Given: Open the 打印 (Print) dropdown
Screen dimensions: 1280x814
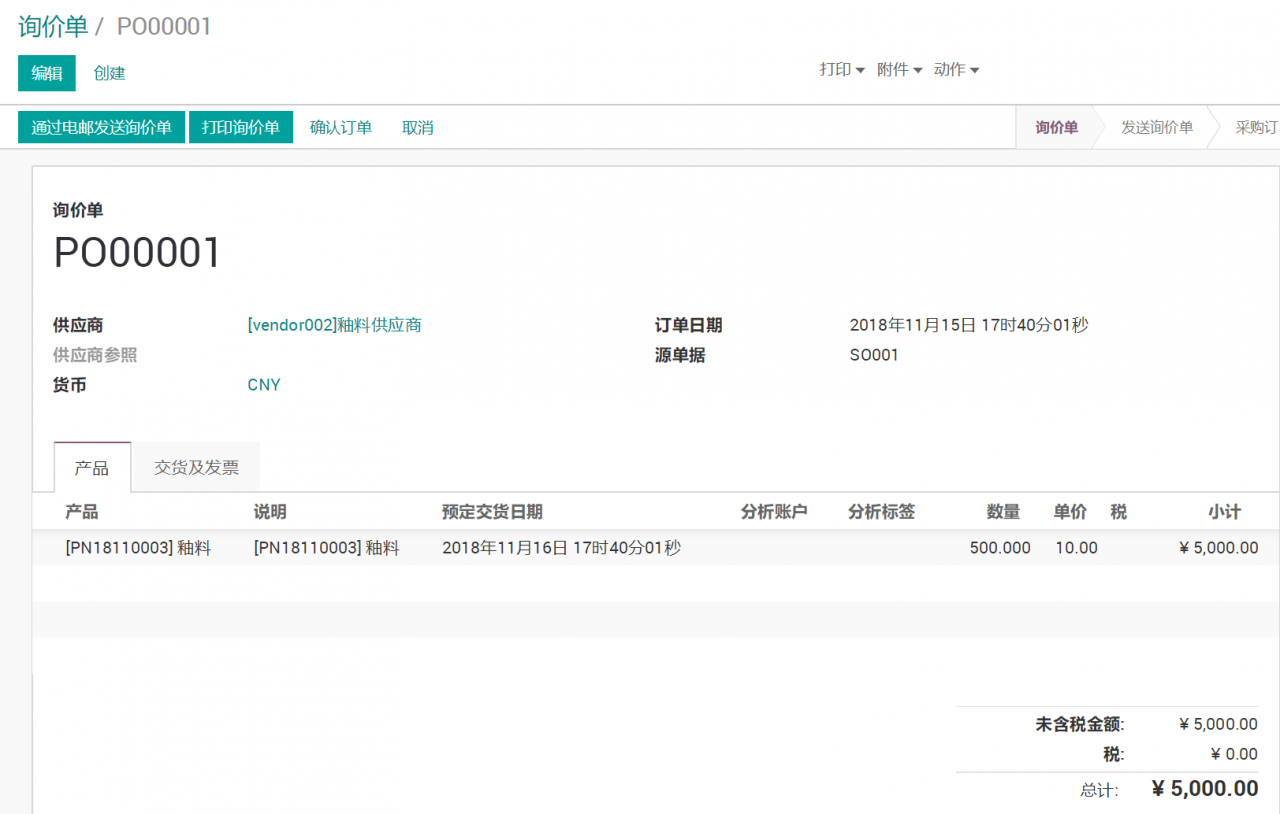Looking at the screenshot, I should tap(841, 69).
